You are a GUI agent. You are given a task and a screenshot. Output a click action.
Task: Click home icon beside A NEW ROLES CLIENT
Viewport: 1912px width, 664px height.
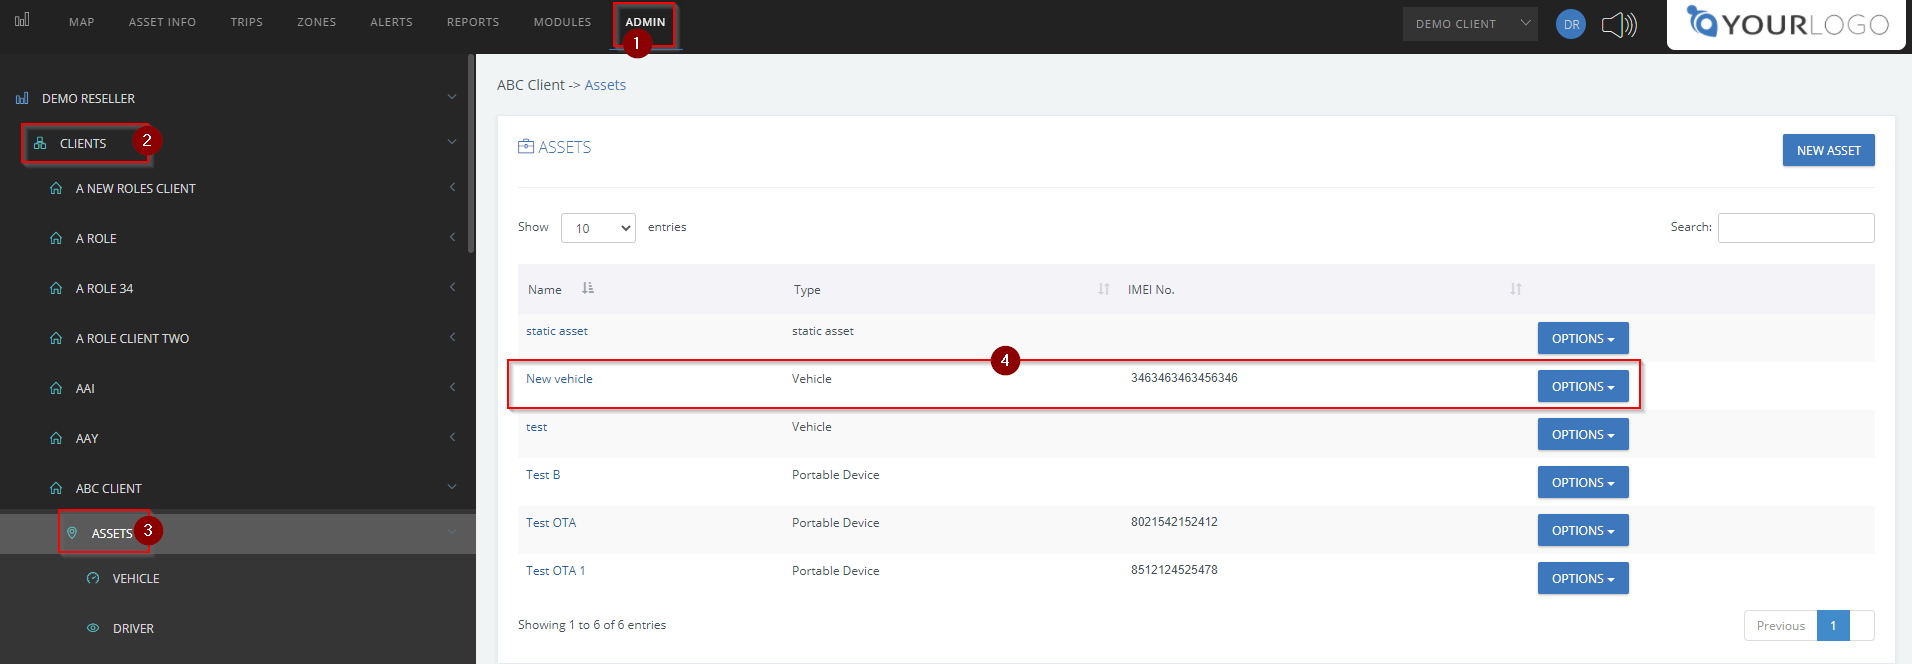(56, 188)
